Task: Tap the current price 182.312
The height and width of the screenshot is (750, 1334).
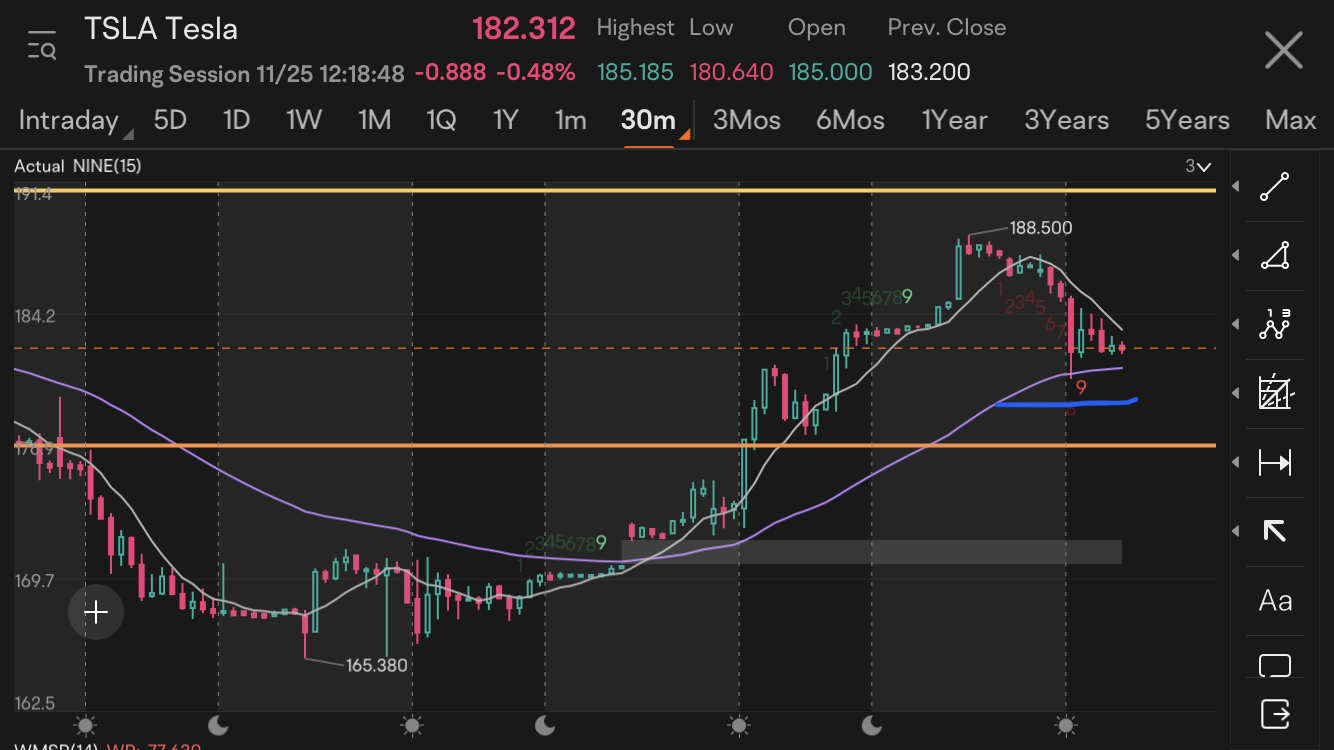Action: click(x=524, y=28)
